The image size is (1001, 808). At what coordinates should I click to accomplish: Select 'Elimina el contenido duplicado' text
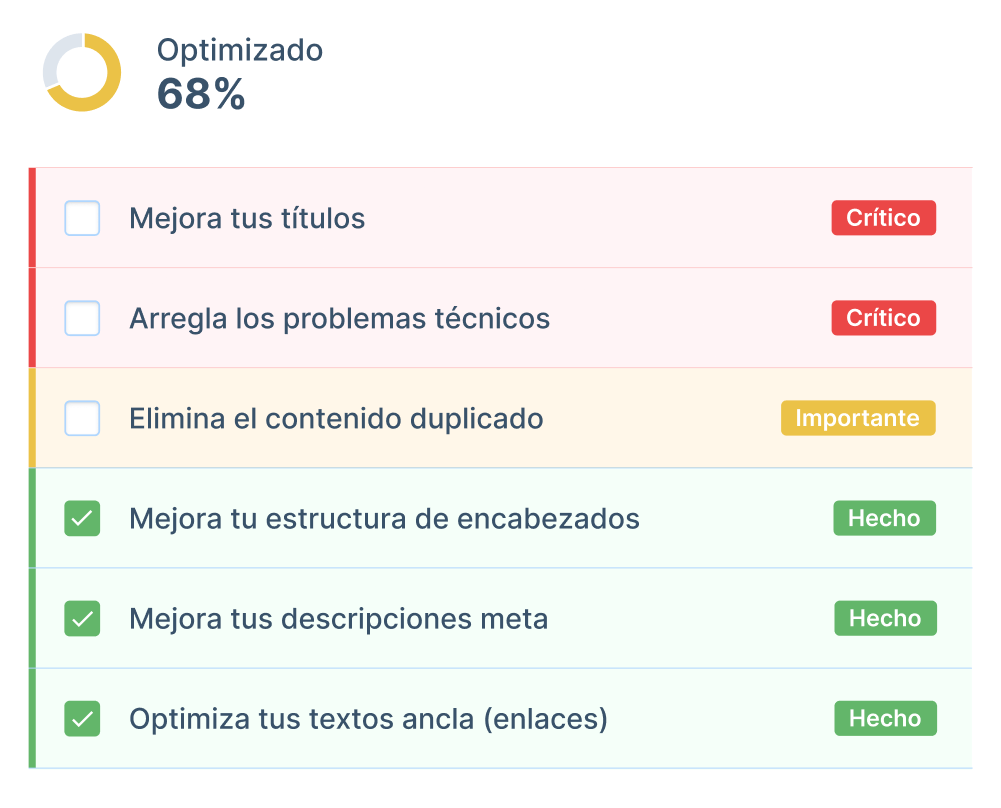coord(336,418)
